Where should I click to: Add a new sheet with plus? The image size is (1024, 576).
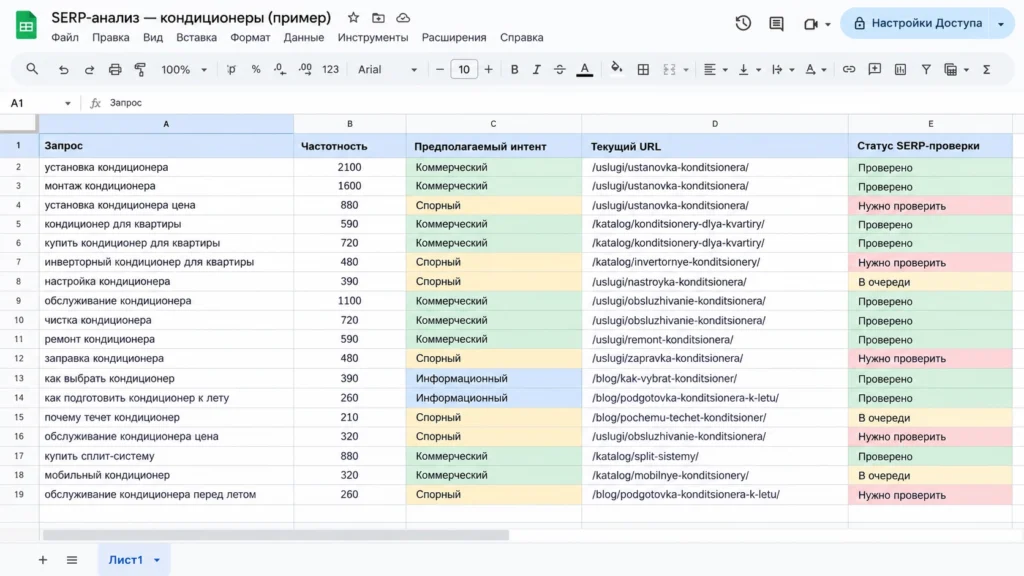coord(42,560)
